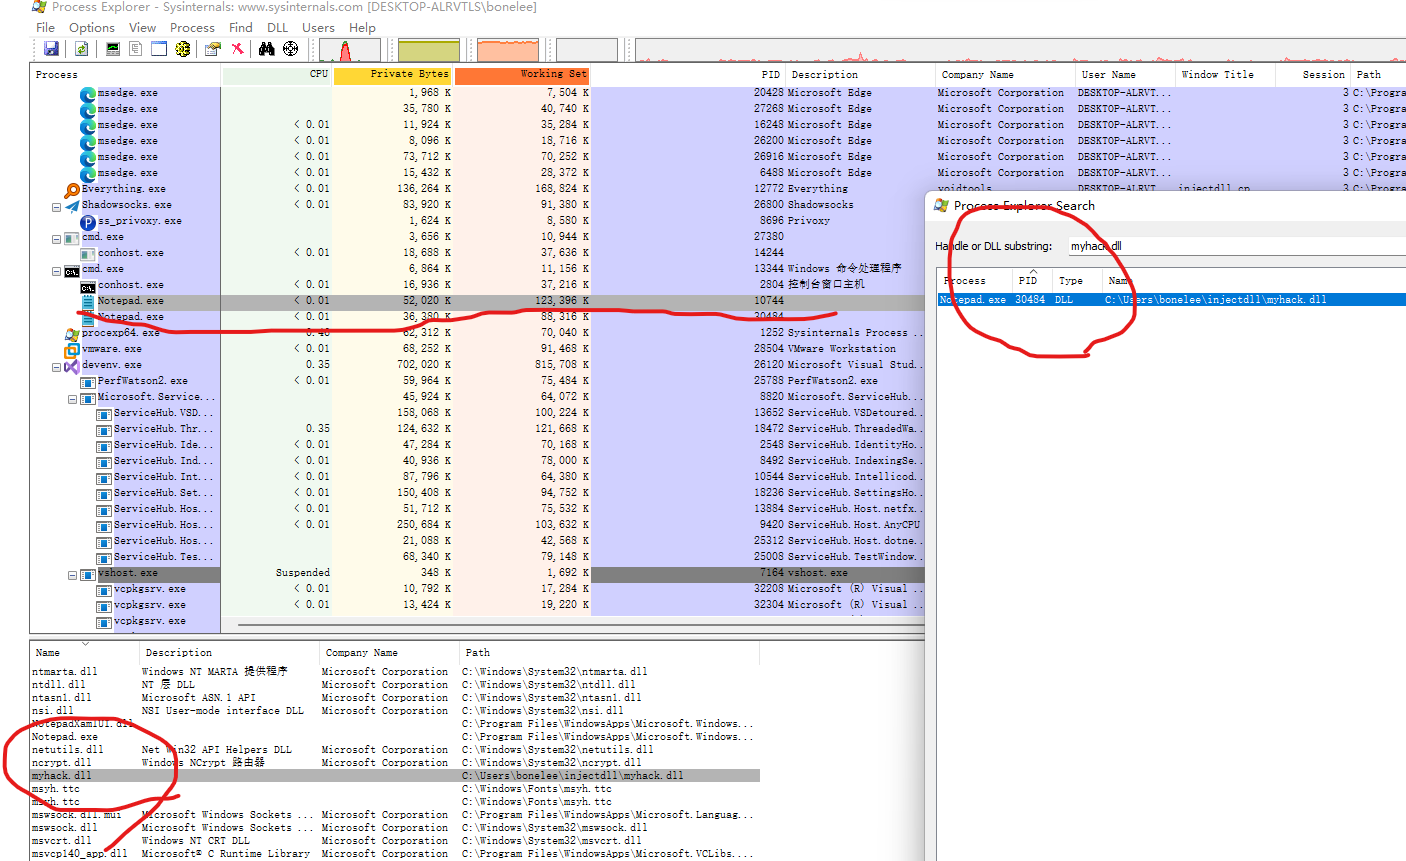Select the ServiceHub.Thr... process row
Viewport: 1406px width, 861px height.
pyautogui.click(x=477, y=429)
